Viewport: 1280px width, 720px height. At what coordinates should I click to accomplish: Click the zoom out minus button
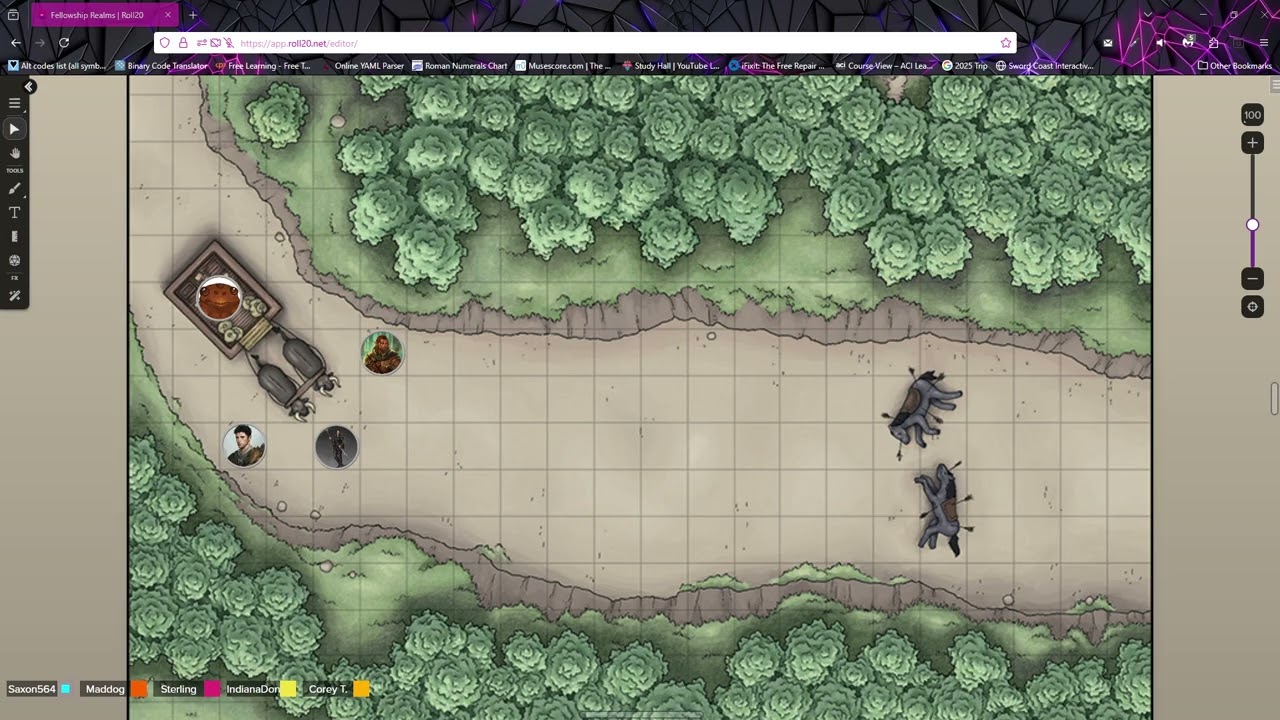point(1252,278)
